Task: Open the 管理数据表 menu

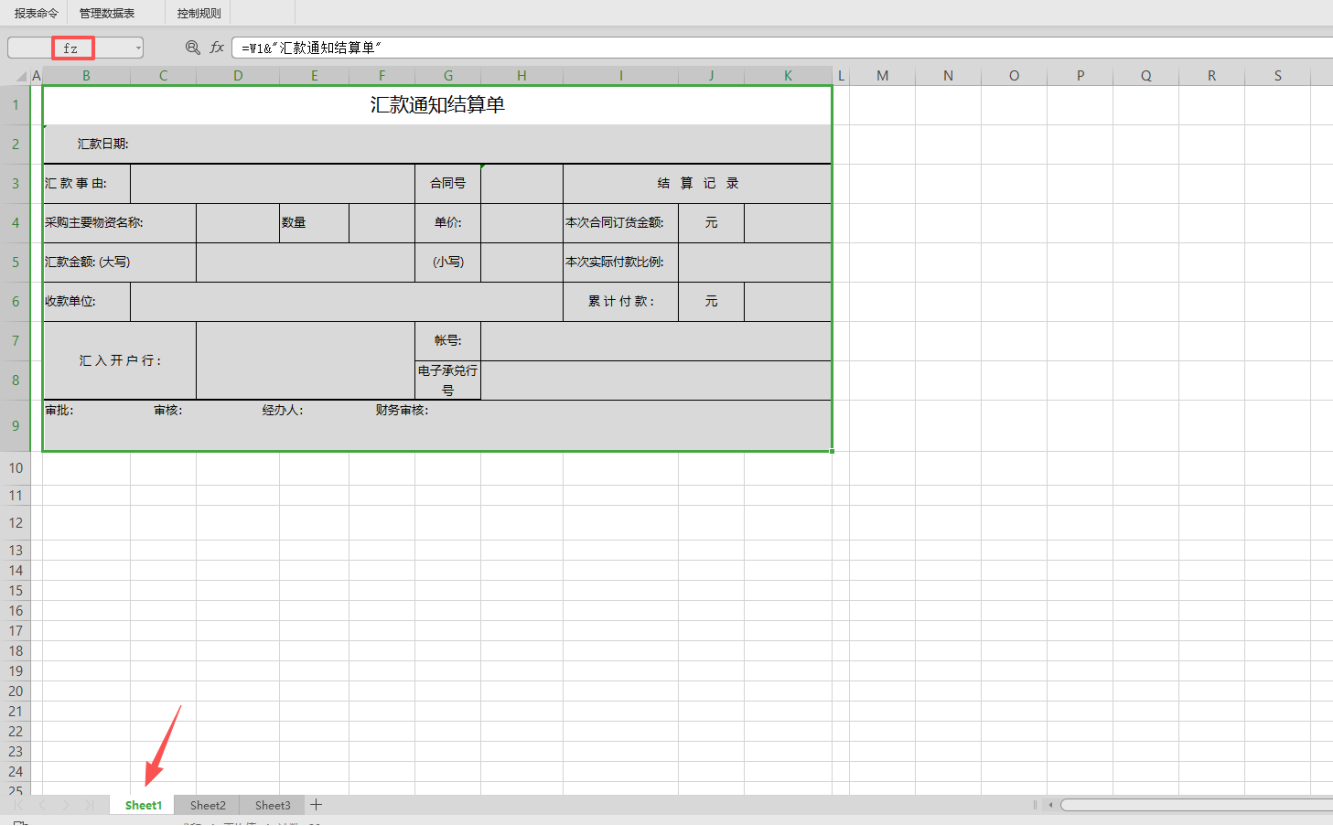Action: pyautogui.click(x=107, y=13)
